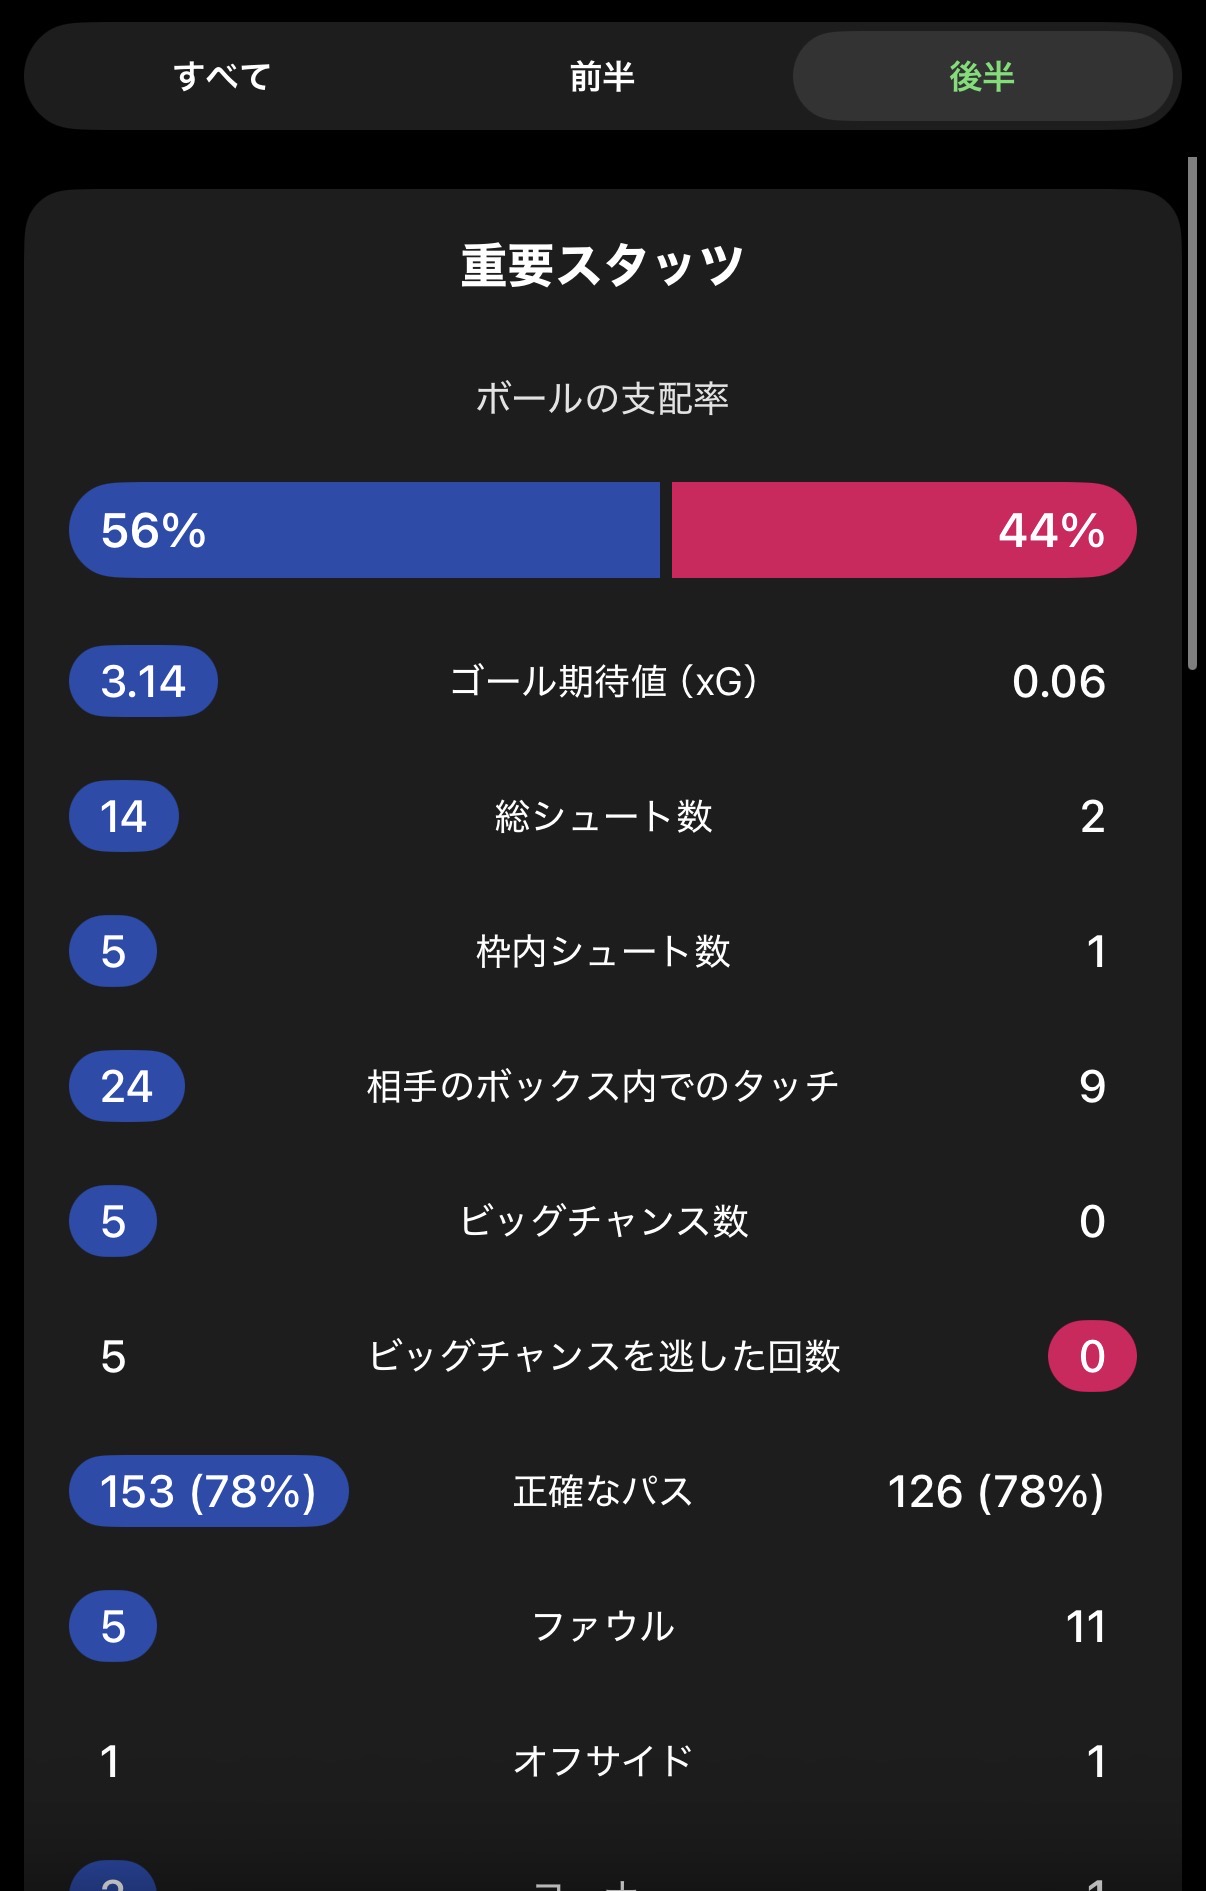Click the blue 56% possession bar
The image size is (1206, 1891).
click(364, 530)
